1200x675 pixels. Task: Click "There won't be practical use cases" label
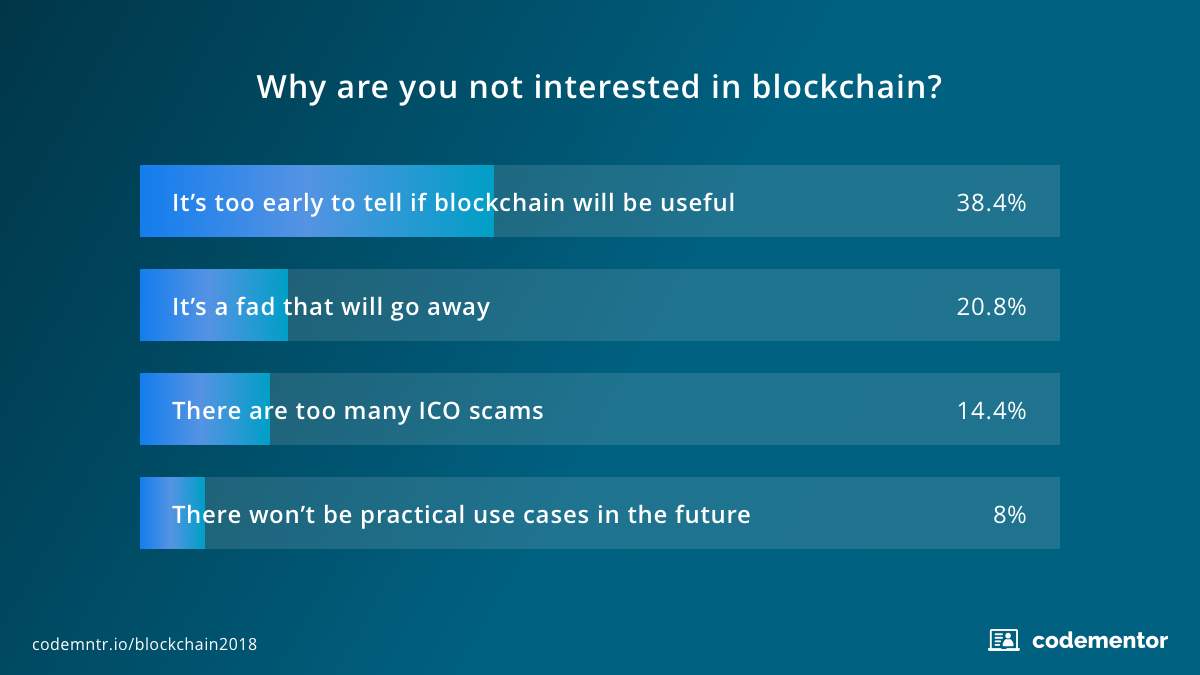[461, 514]
